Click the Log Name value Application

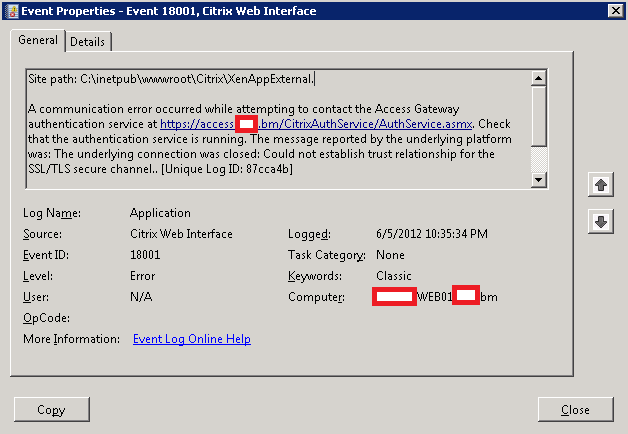[x=160, y=213]
